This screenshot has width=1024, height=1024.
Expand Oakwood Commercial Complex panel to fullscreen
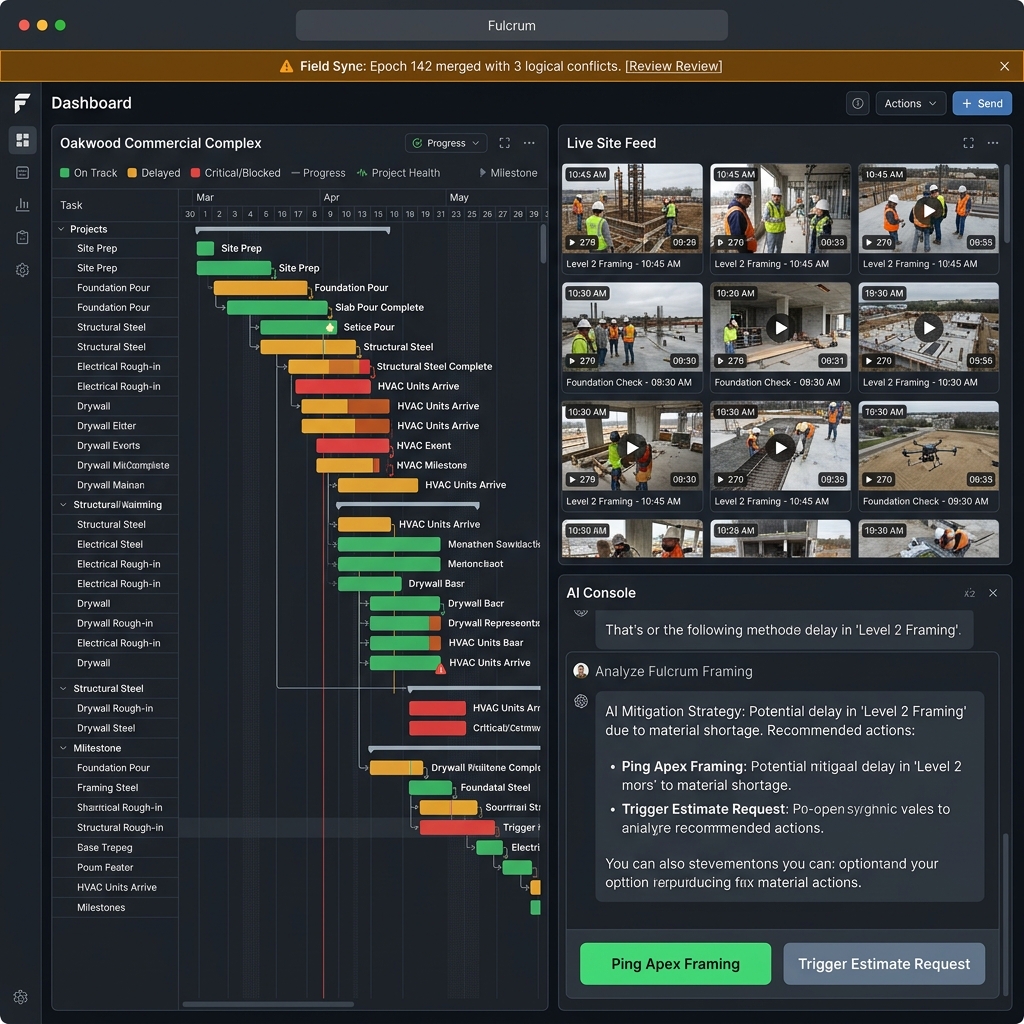[x=504, y=143]
